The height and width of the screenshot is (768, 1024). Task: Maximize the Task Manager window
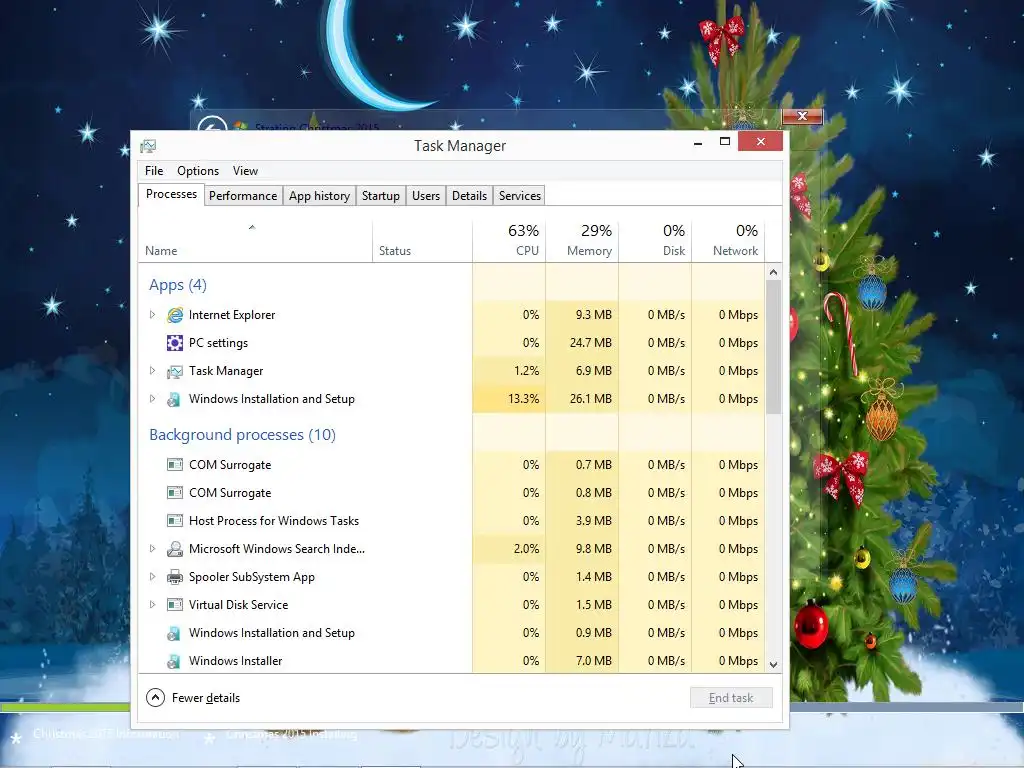point(725,142)
